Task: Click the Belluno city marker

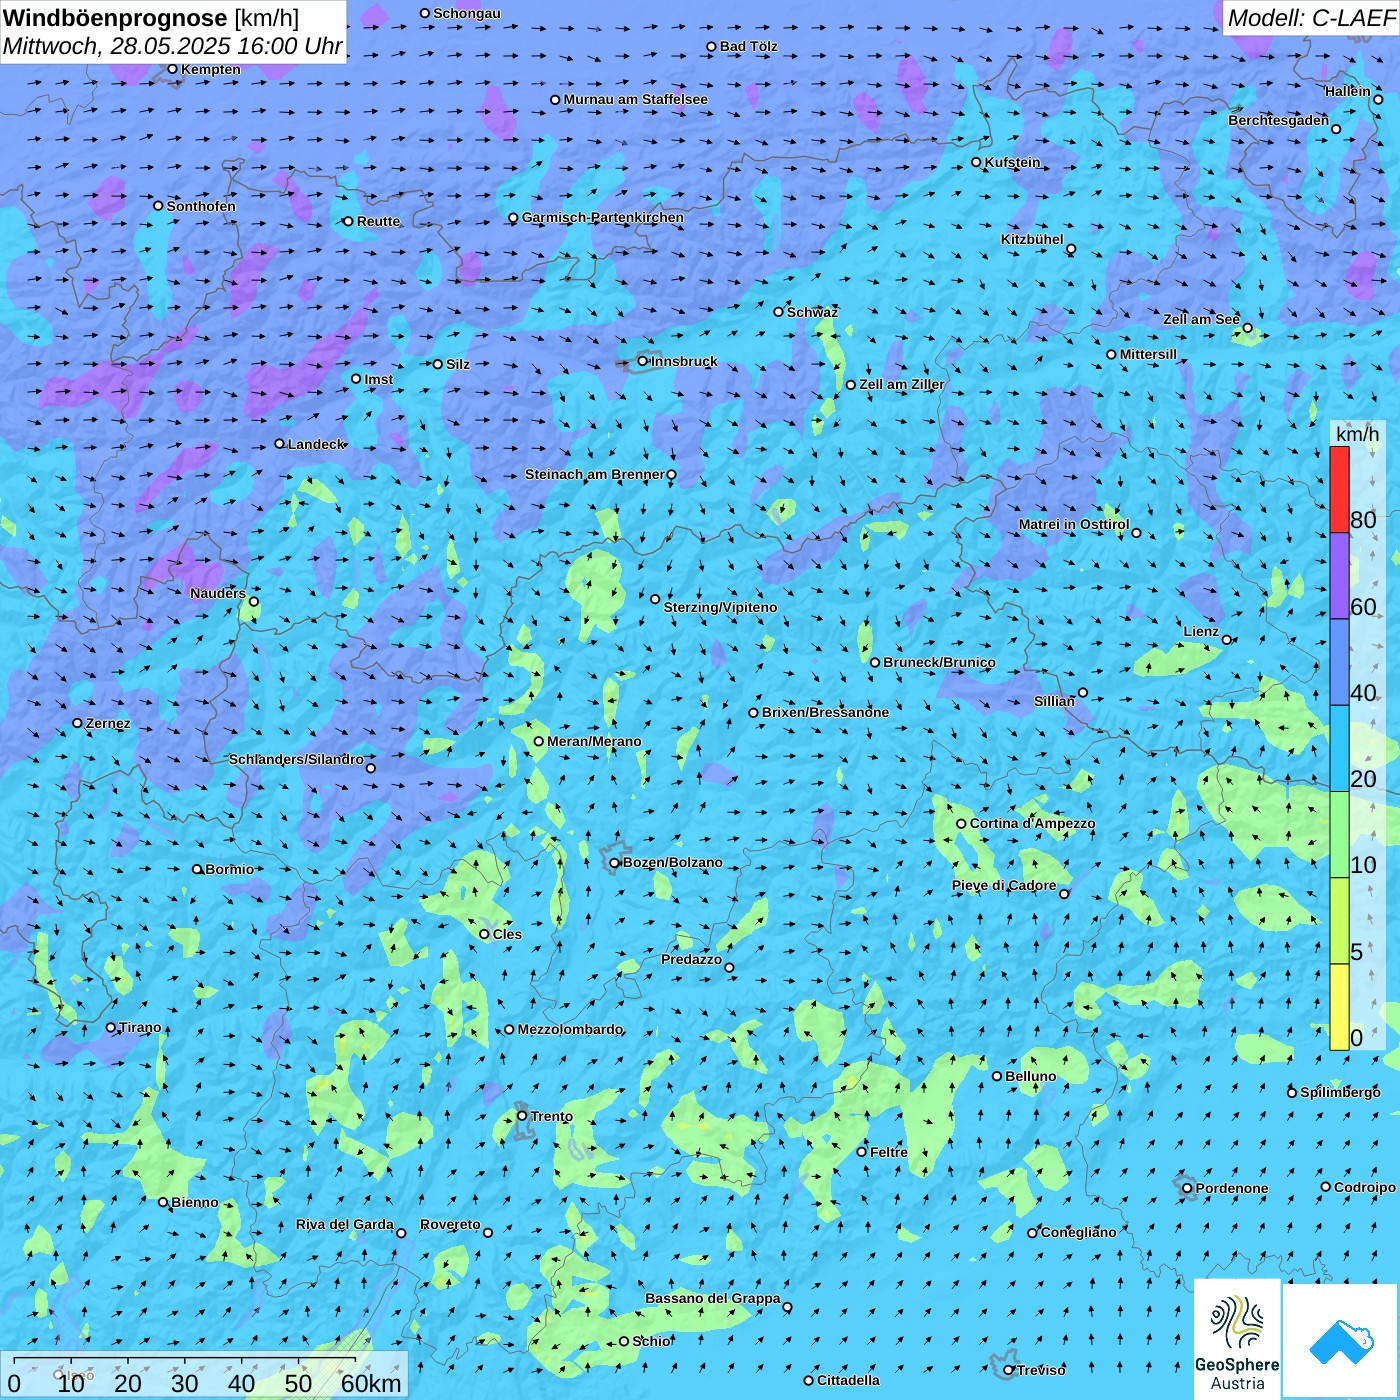Action: coord(997,1076)
